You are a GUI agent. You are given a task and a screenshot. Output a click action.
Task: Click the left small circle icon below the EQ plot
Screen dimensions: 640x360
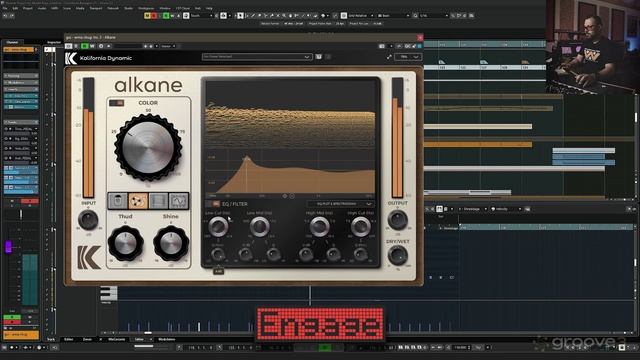[x=285, y=196]
